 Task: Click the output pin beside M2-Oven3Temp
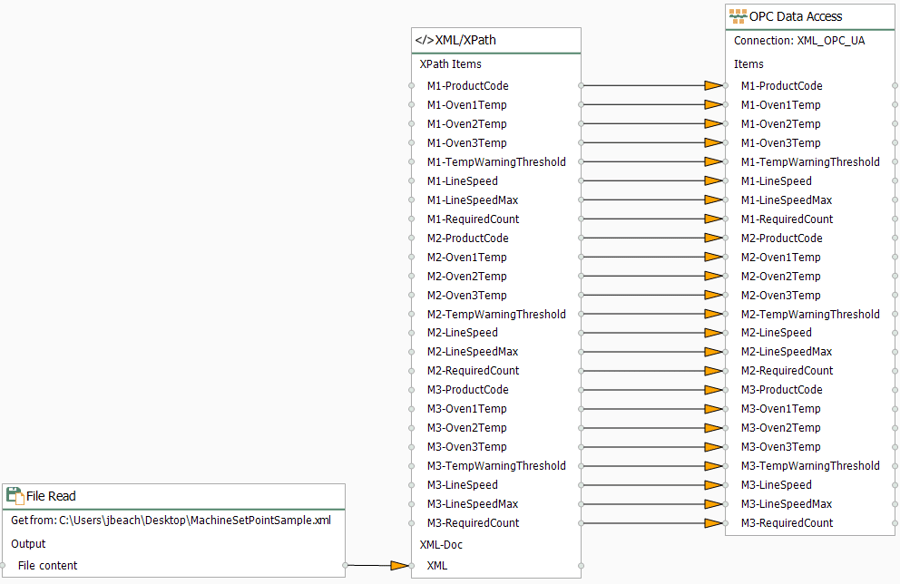click(x=579, y=294)
